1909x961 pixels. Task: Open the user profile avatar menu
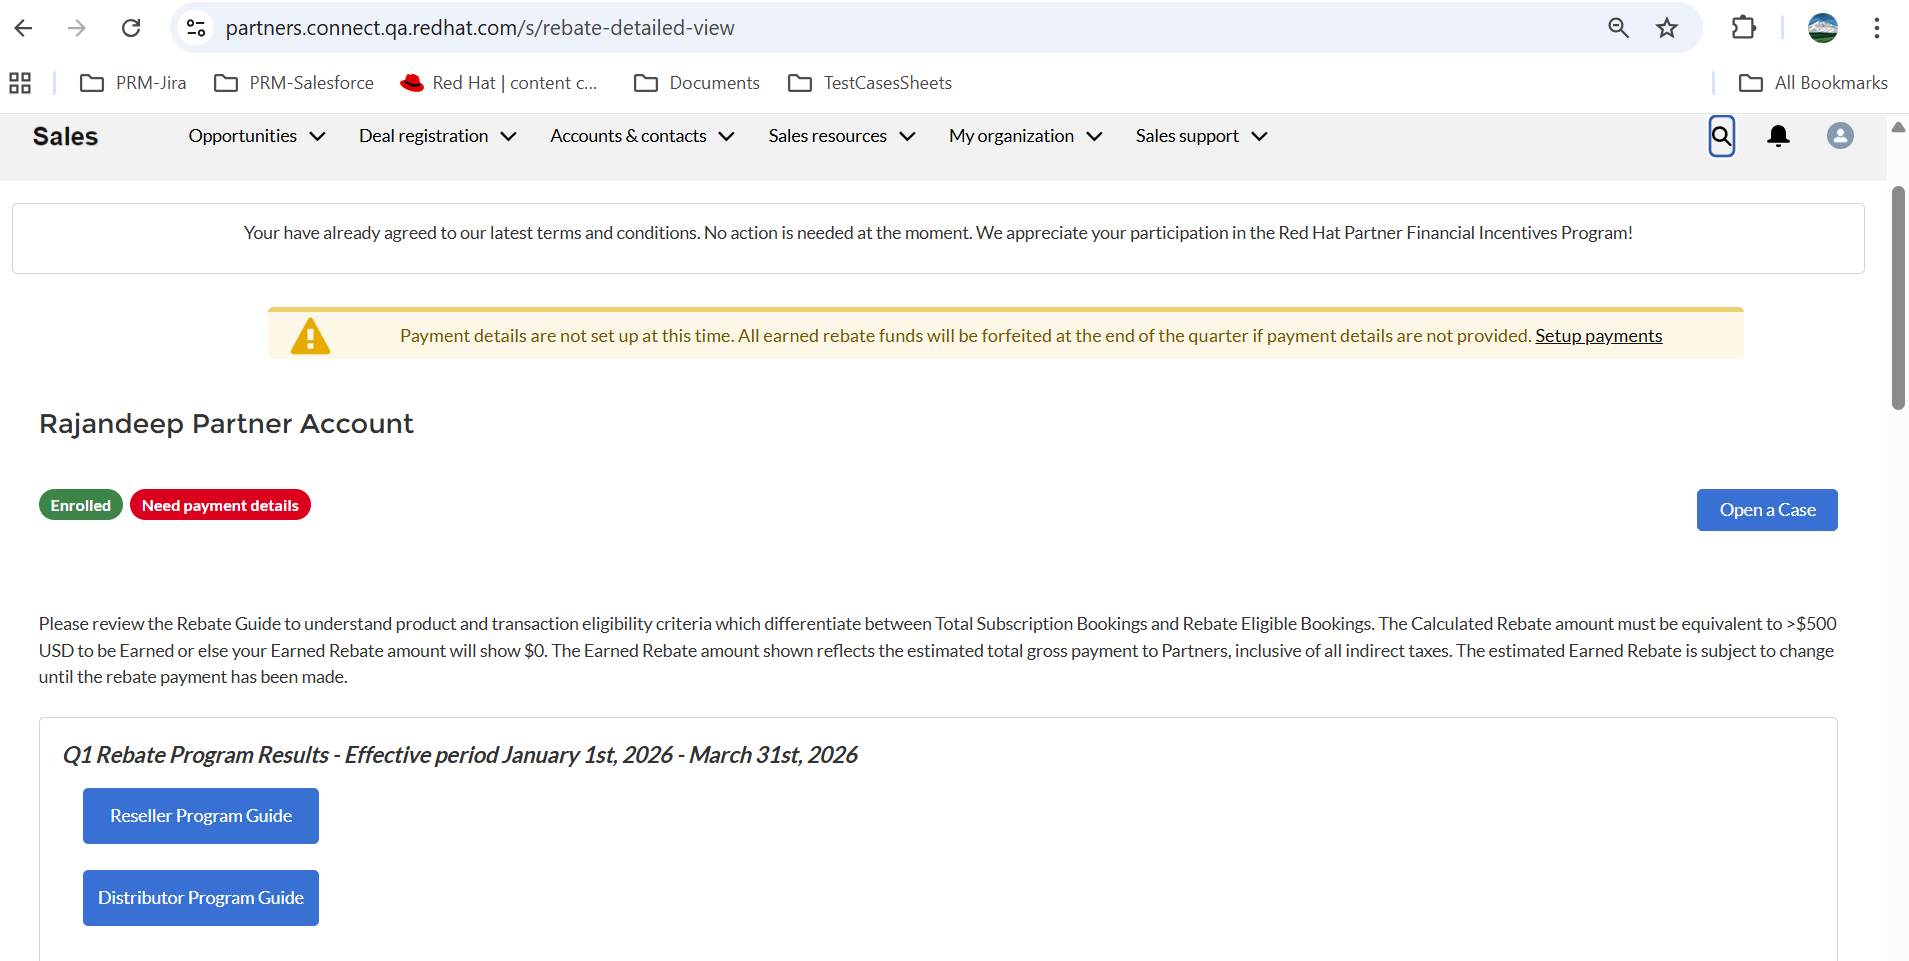(x=1840, y=136)
